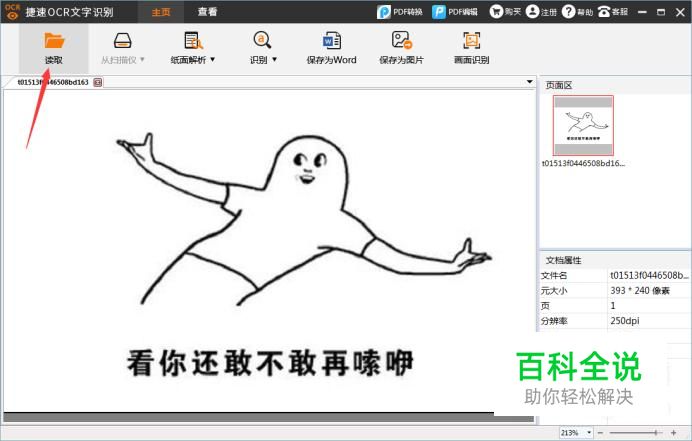Click the 文件名 value t01513f0446508b...
The height and width of the screenshot is (441, 692).
click(x=649, y=275)
